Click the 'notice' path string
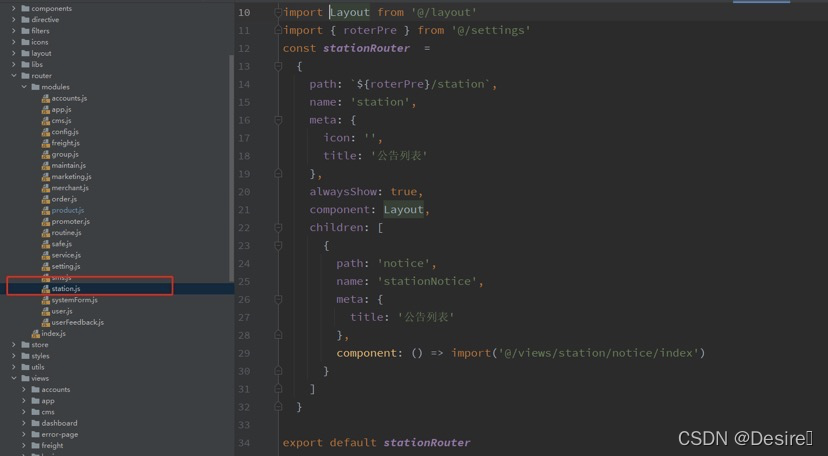The width and height of the screenshot is (828, 456). point(403,263)
